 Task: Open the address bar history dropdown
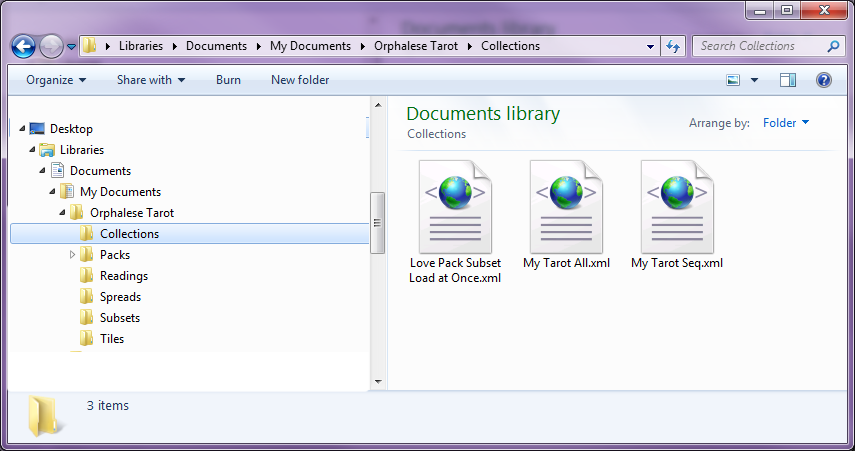pyautogui.click(x=650, y=46)
